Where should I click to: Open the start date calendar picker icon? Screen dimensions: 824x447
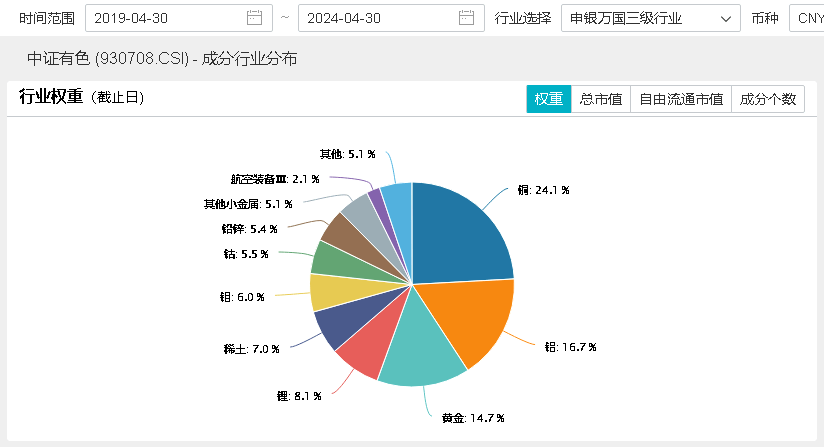[x=255, y=18]
